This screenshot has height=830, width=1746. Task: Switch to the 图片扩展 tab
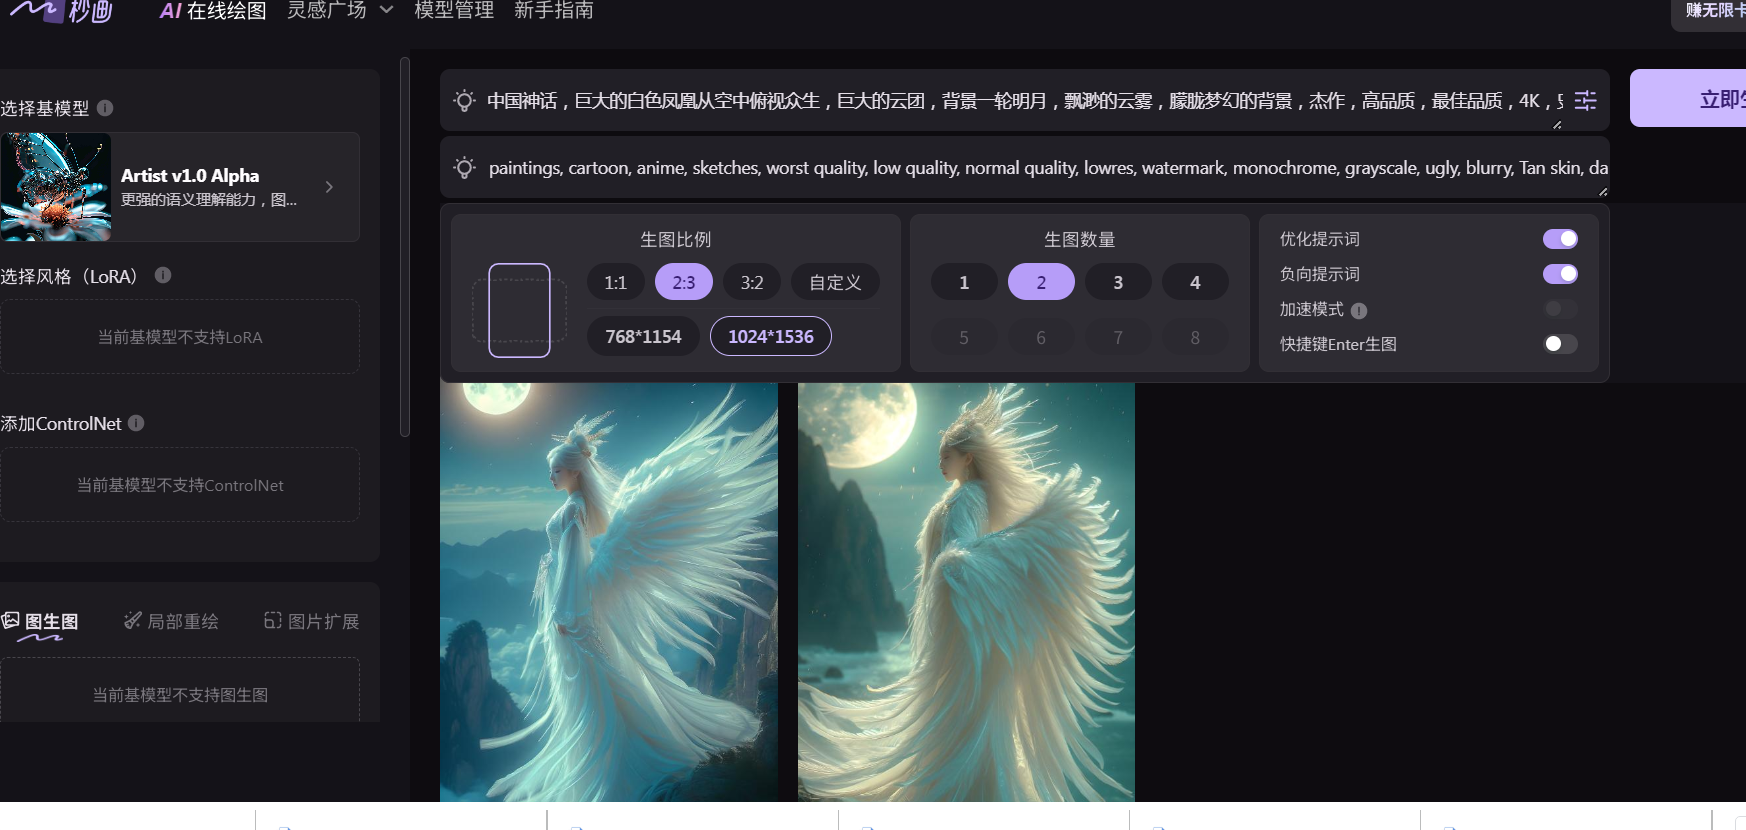pyautogui.click(x=311, y=621)
